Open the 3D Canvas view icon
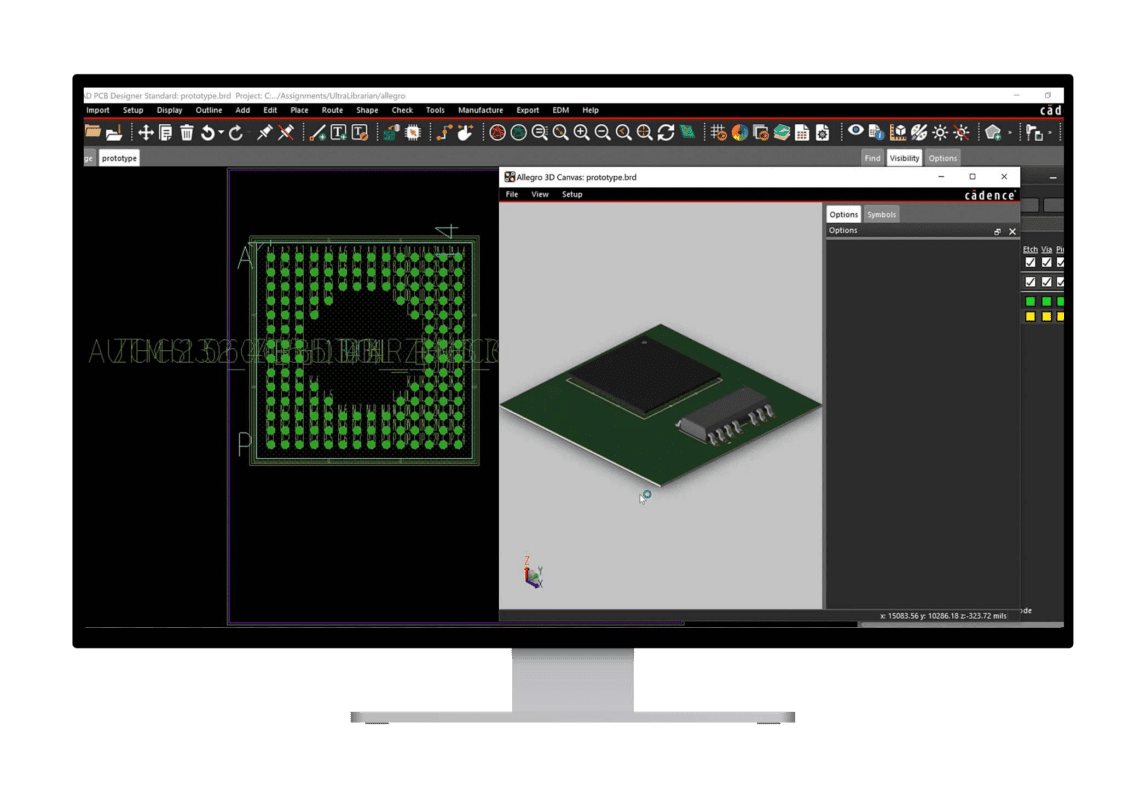 (x=898, y=132)
